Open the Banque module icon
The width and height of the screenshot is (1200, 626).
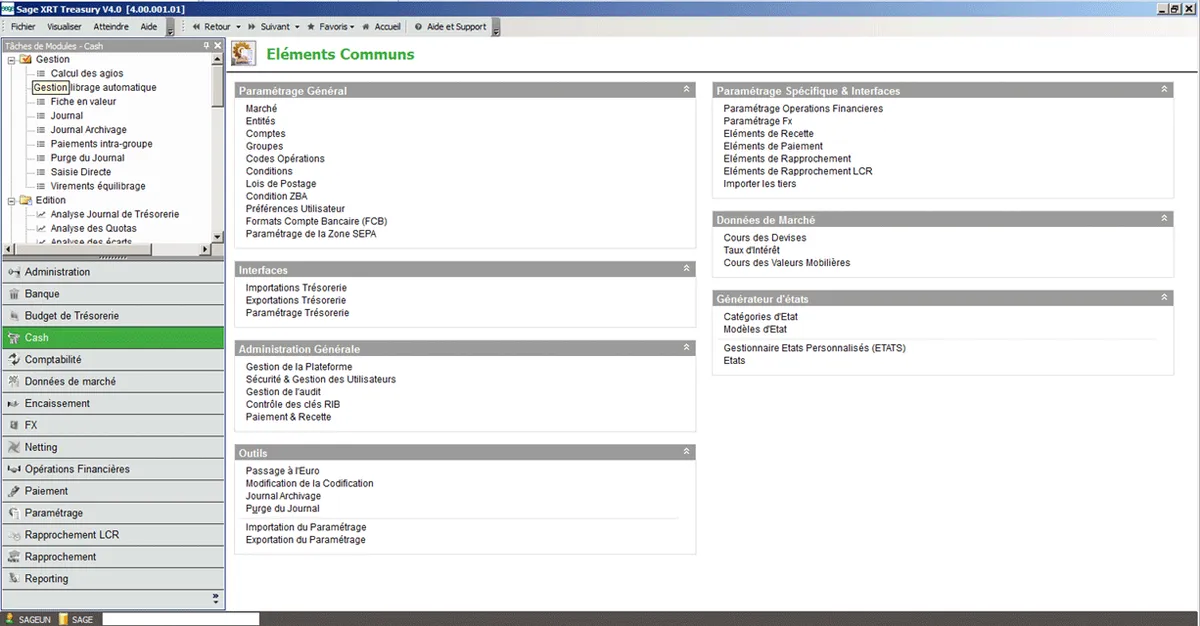(14, 294)
